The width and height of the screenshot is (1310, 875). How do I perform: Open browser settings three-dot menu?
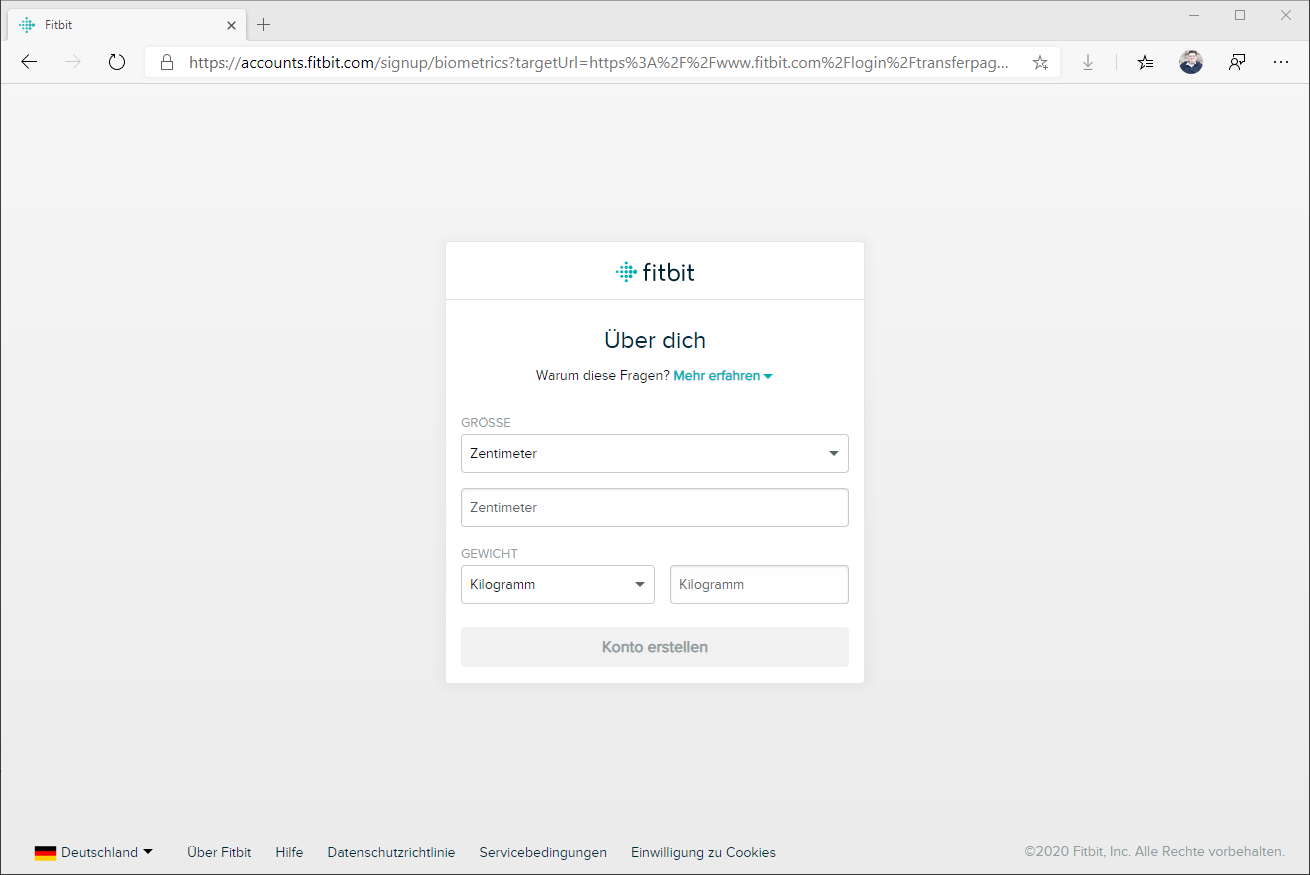[1281, 62]
